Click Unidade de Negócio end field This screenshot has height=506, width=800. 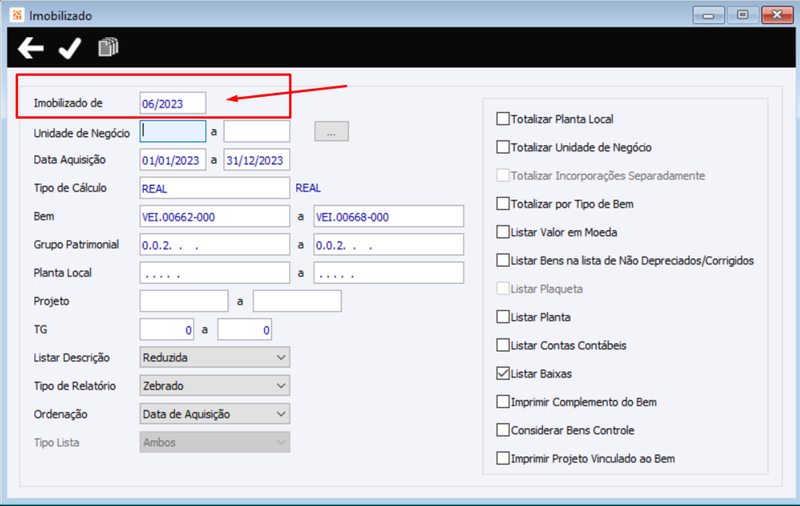[x=257, y=132]
